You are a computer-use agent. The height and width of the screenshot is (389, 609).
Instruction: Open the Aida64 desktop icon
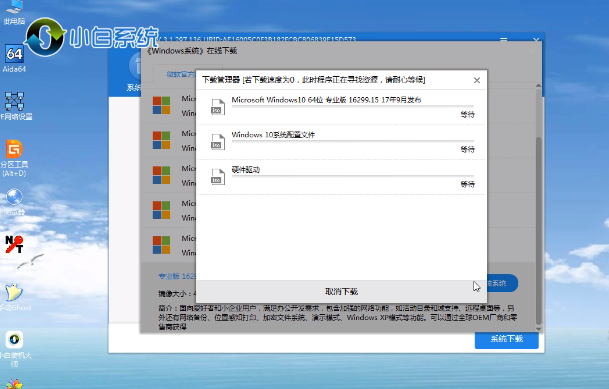click(14, 58)
